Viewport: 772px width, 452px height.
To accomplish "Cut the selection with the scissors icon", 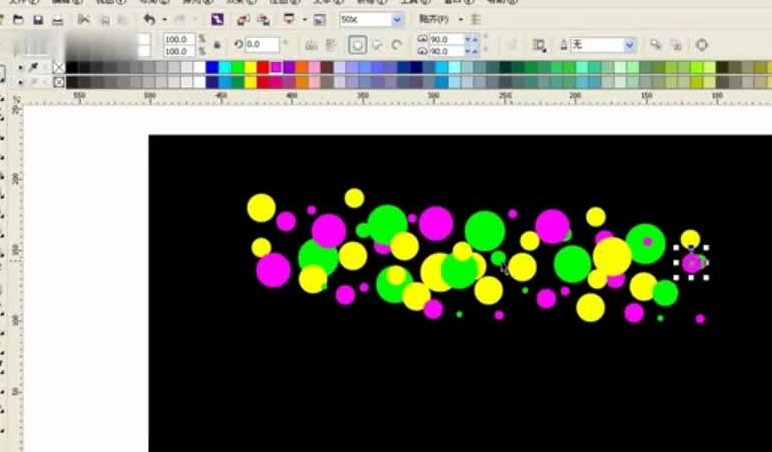I will (84, 20).
